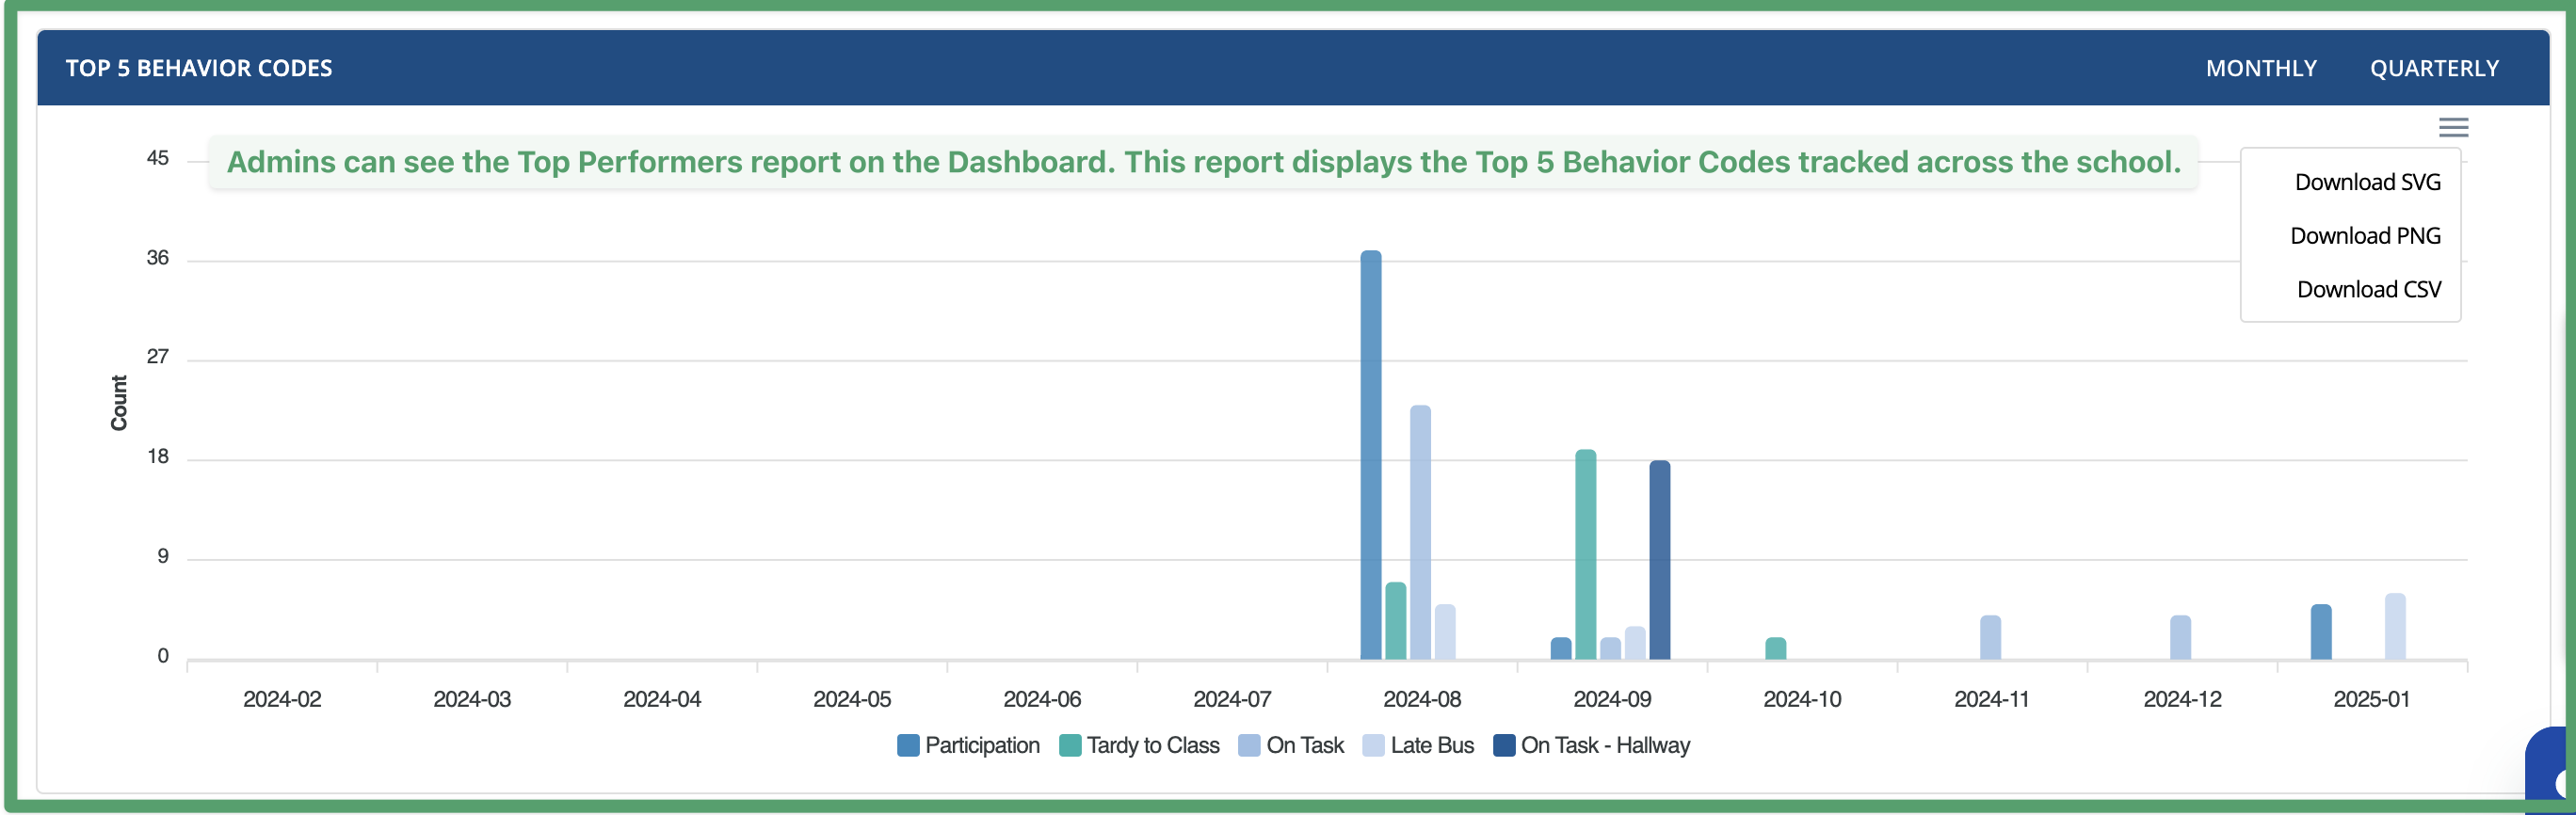Click the Tardy to Class bar in 2024-09
This screenshot has height=815, width=2576.
[x=1585, y=555]
